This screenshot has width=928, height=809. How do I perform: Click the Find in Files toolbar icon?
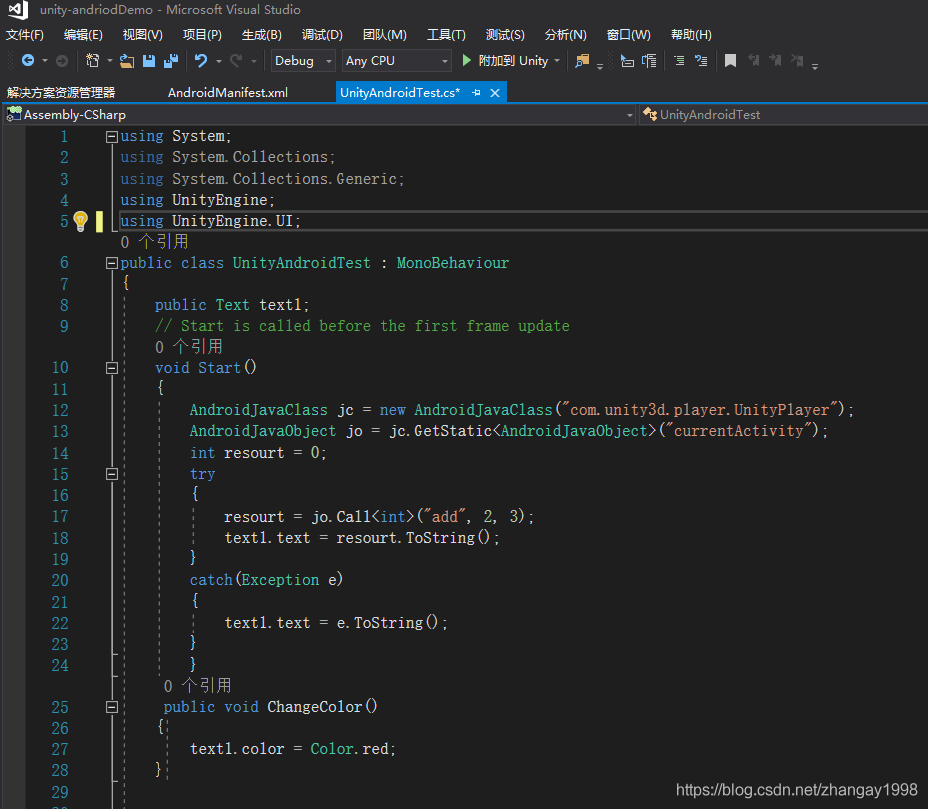pyautogui.click(x=582, y=60)
